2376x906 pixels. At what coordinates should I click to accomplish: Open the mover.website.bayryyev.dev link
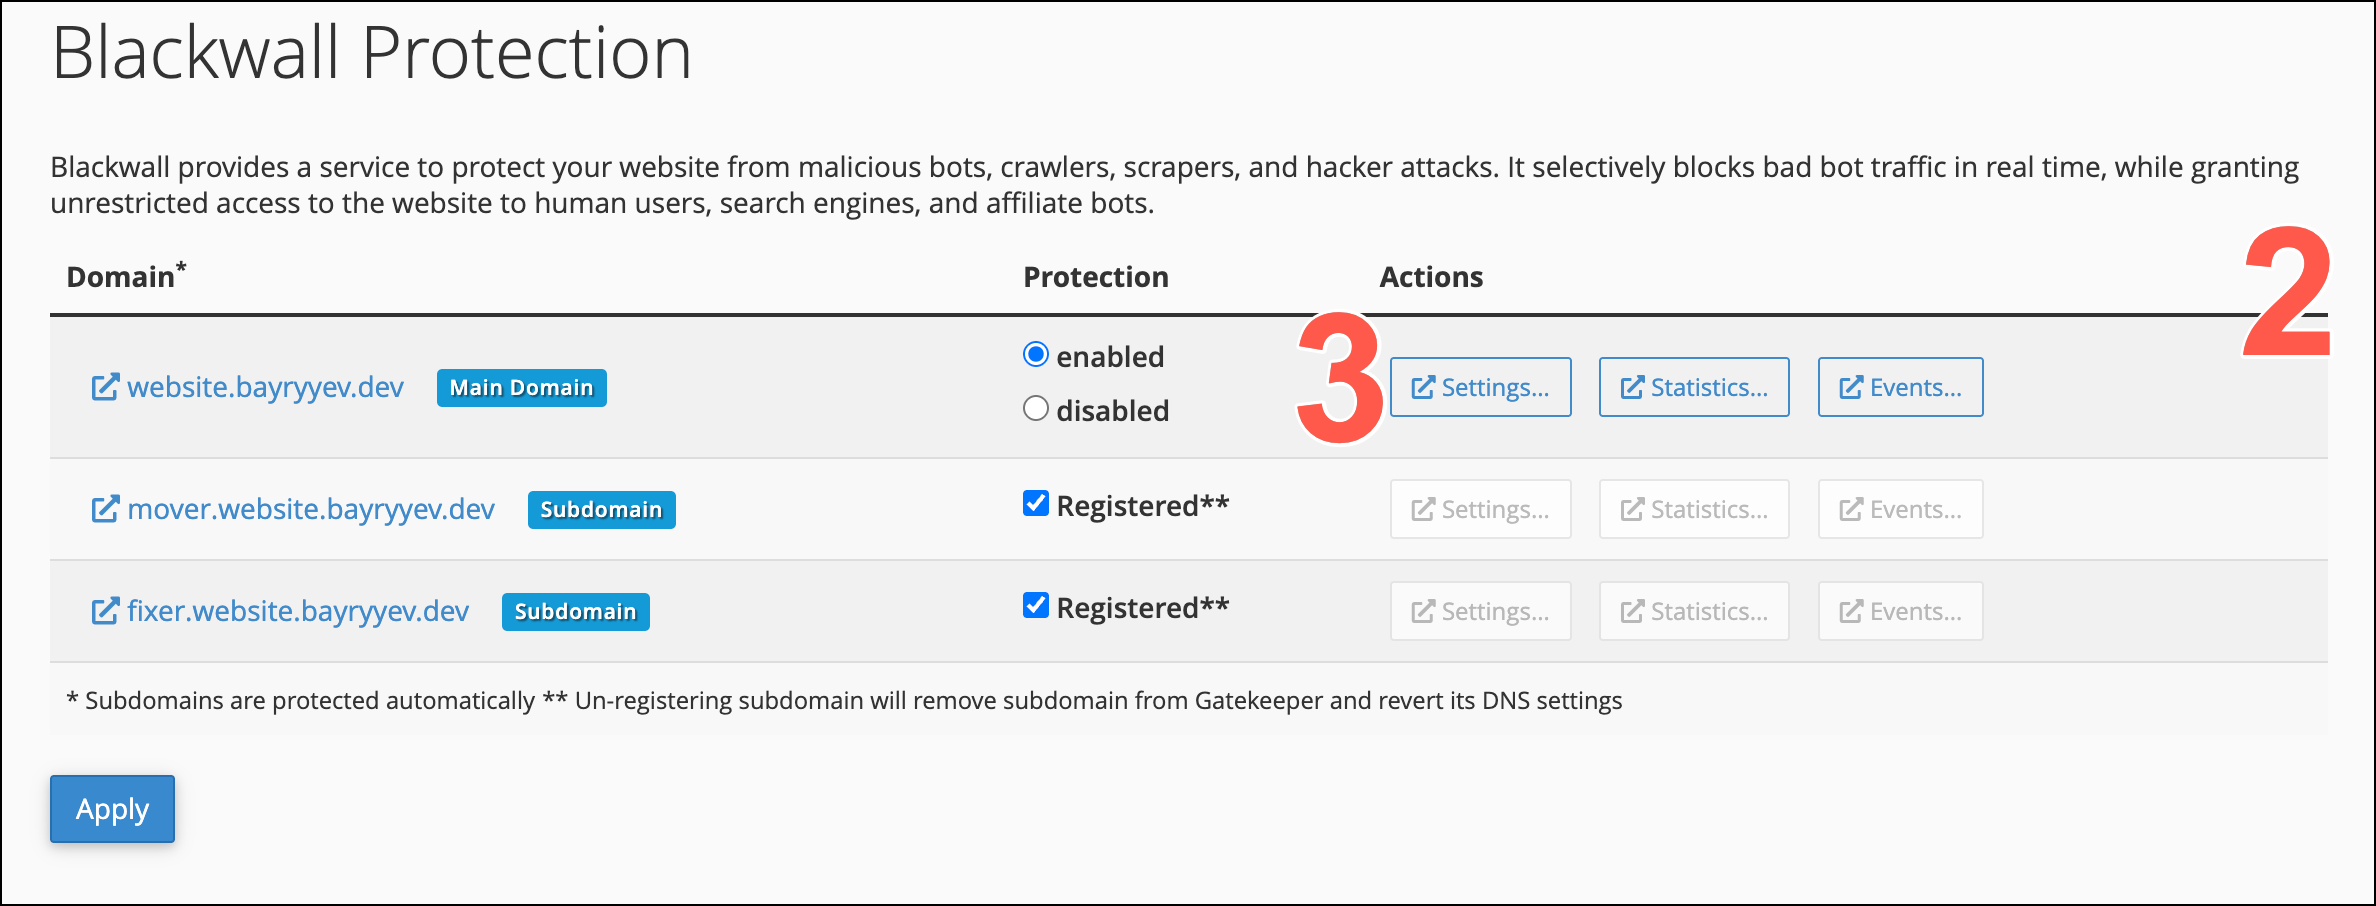coord(311,510)
